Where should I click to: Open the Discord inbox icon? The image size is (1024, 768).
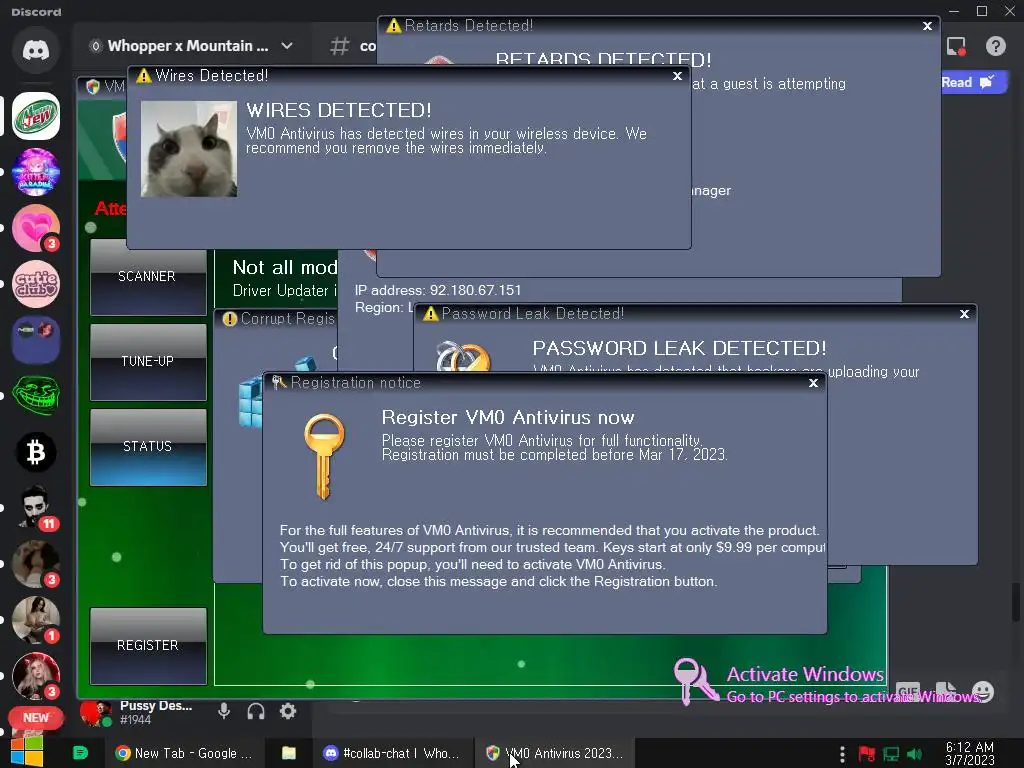[x=956, y=46]
